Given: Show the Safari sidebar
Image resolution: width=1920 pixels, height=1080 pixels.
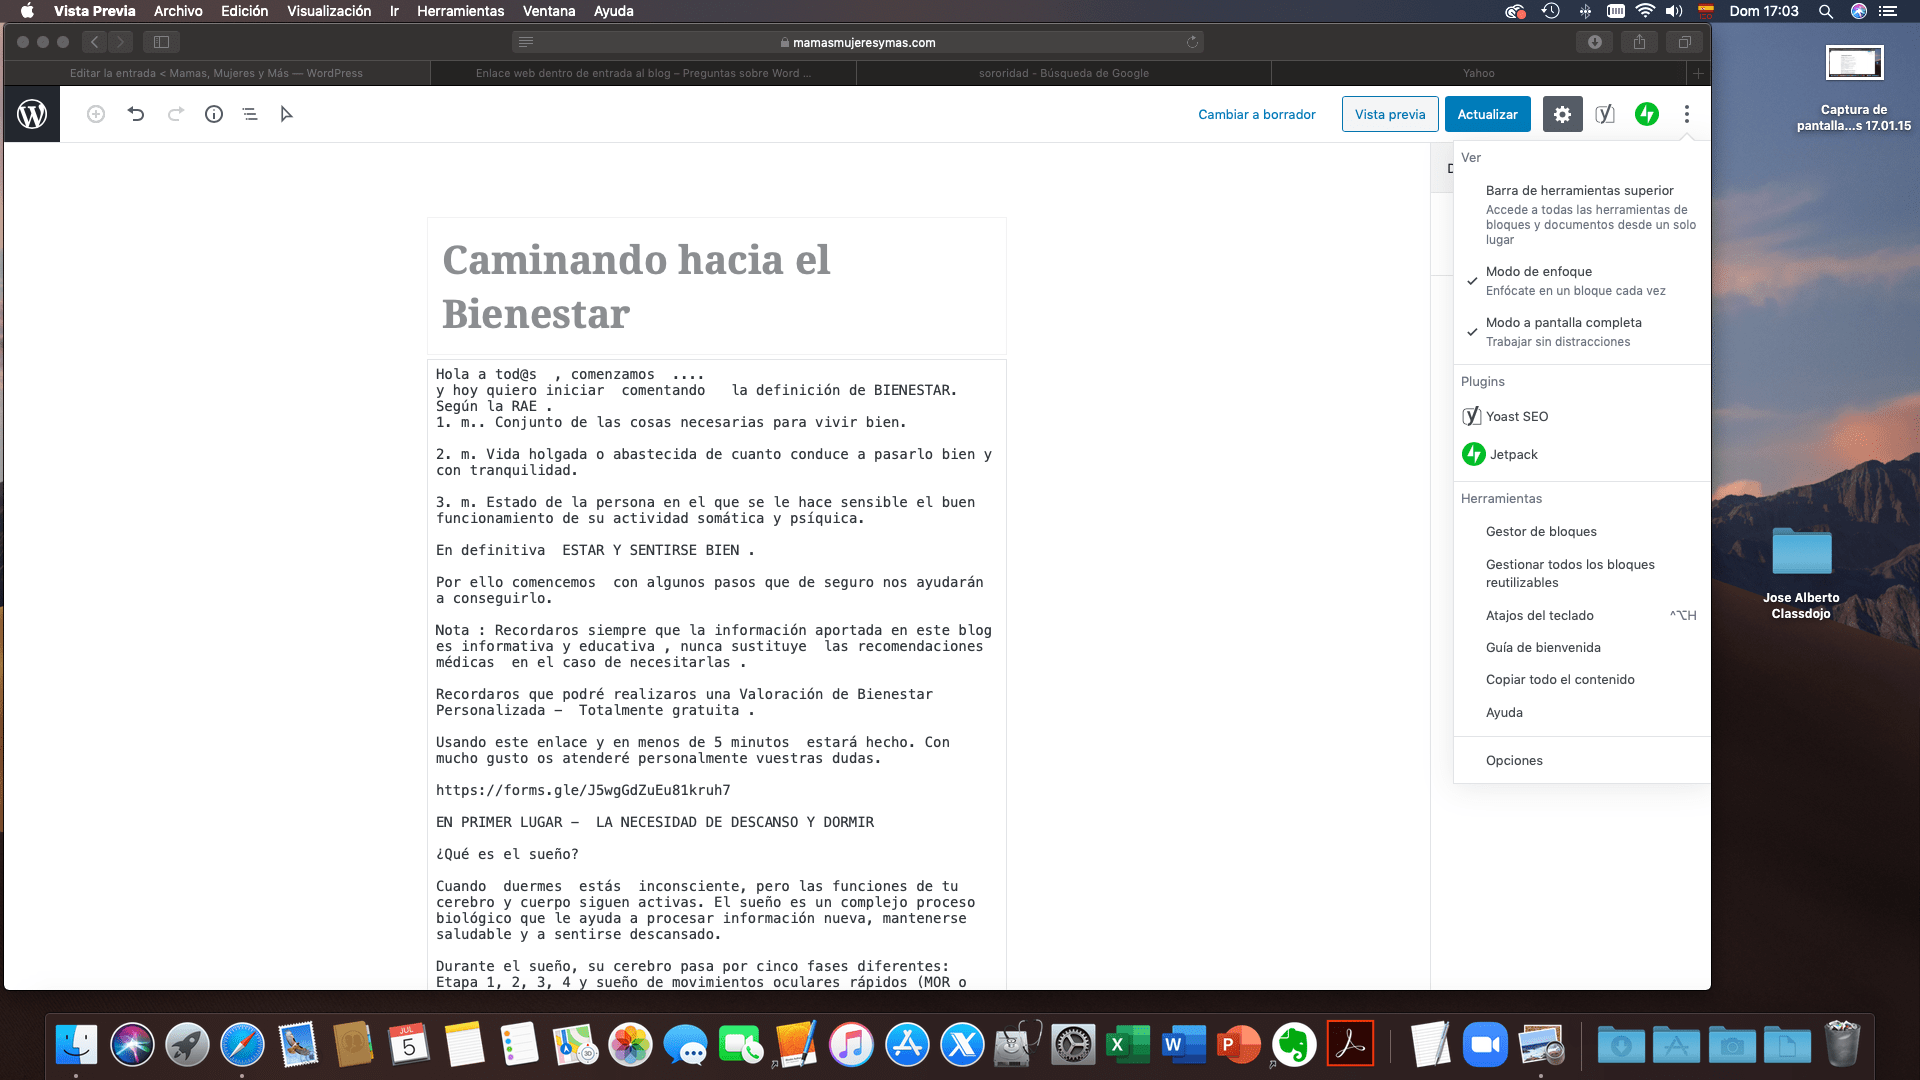Looking at the screenshot, I should click(161, 42).
